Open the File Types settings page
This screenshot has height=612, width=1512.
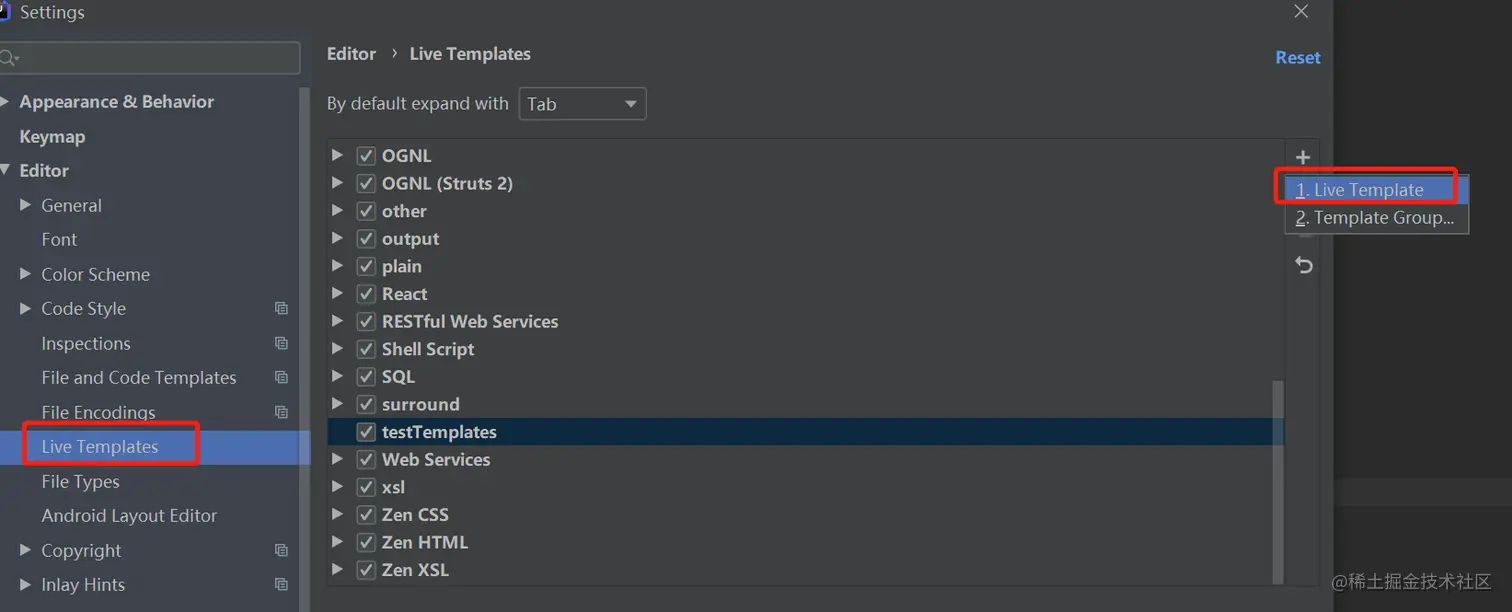click(80, 482)
